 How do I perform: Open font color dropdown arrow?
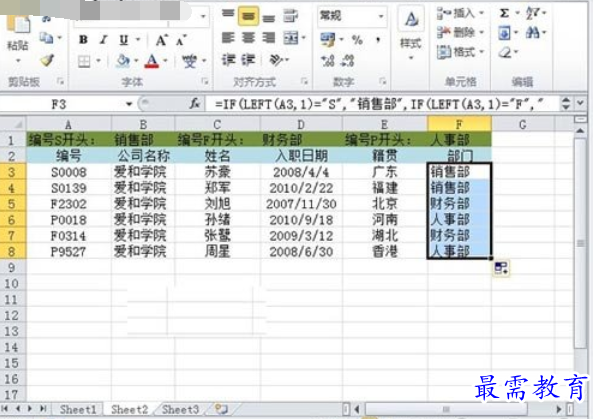(166, 60)
